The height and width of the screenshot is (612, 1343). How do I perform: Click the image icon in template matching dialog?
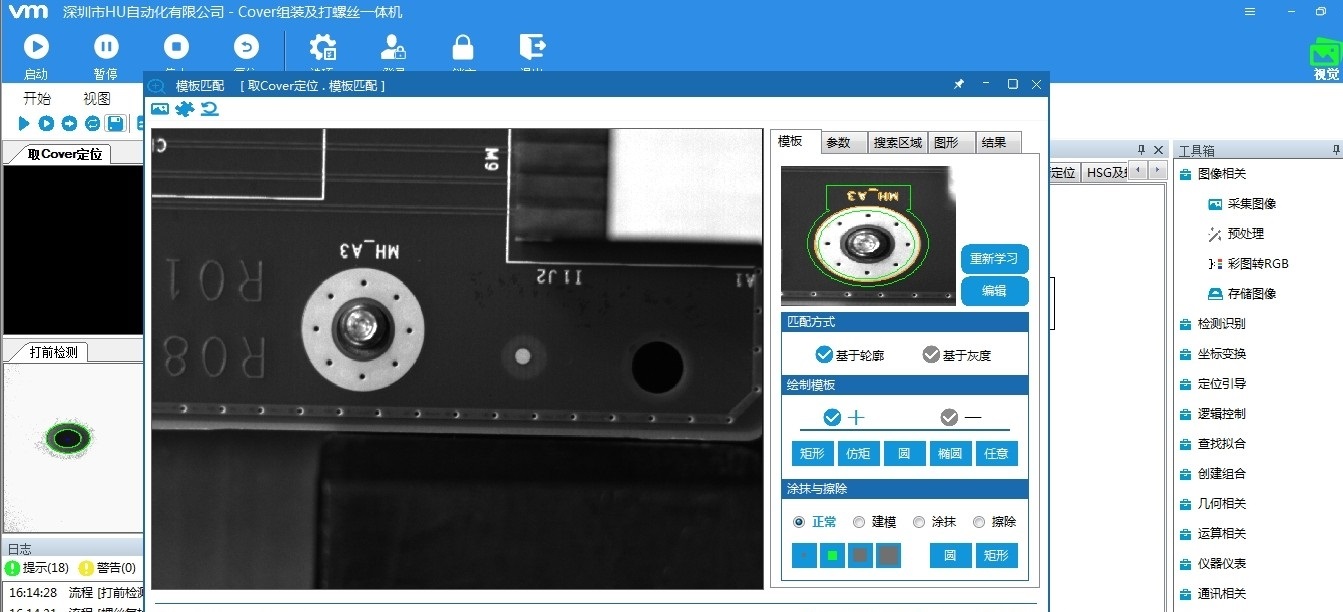160,109
